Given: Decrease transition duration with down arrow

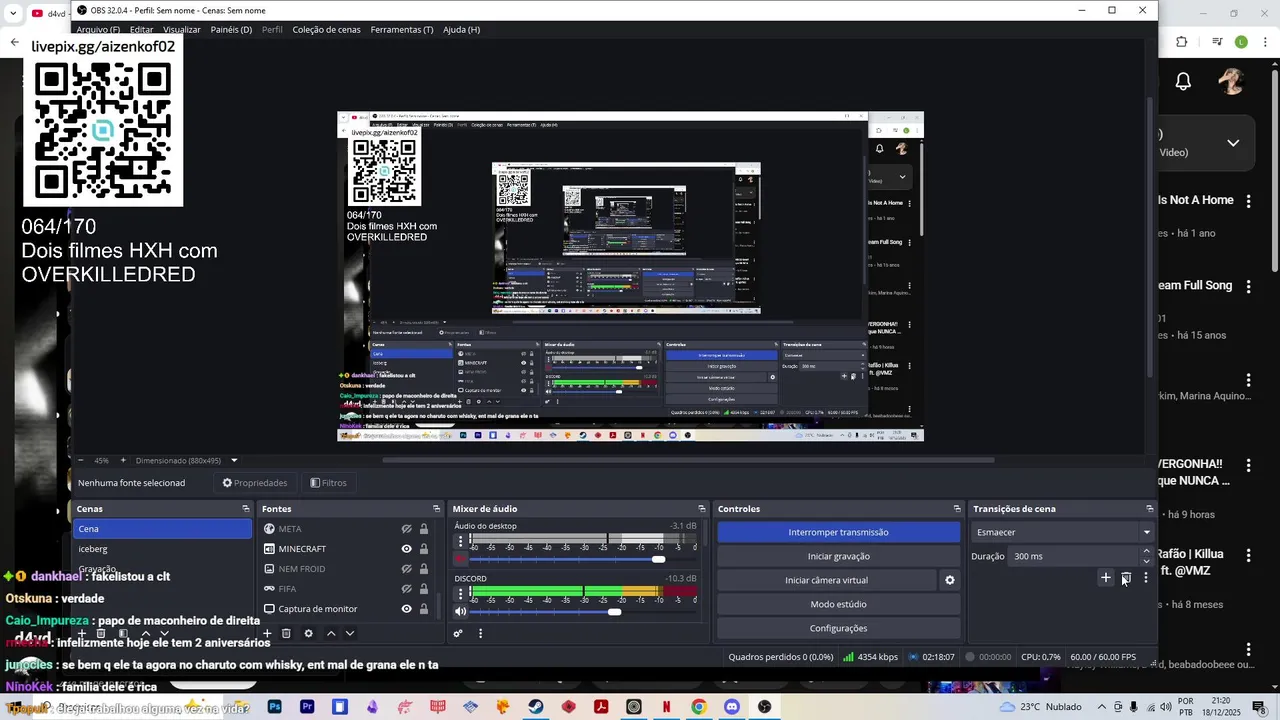Looking at the screenshot, I should [x=1146, y=561].
